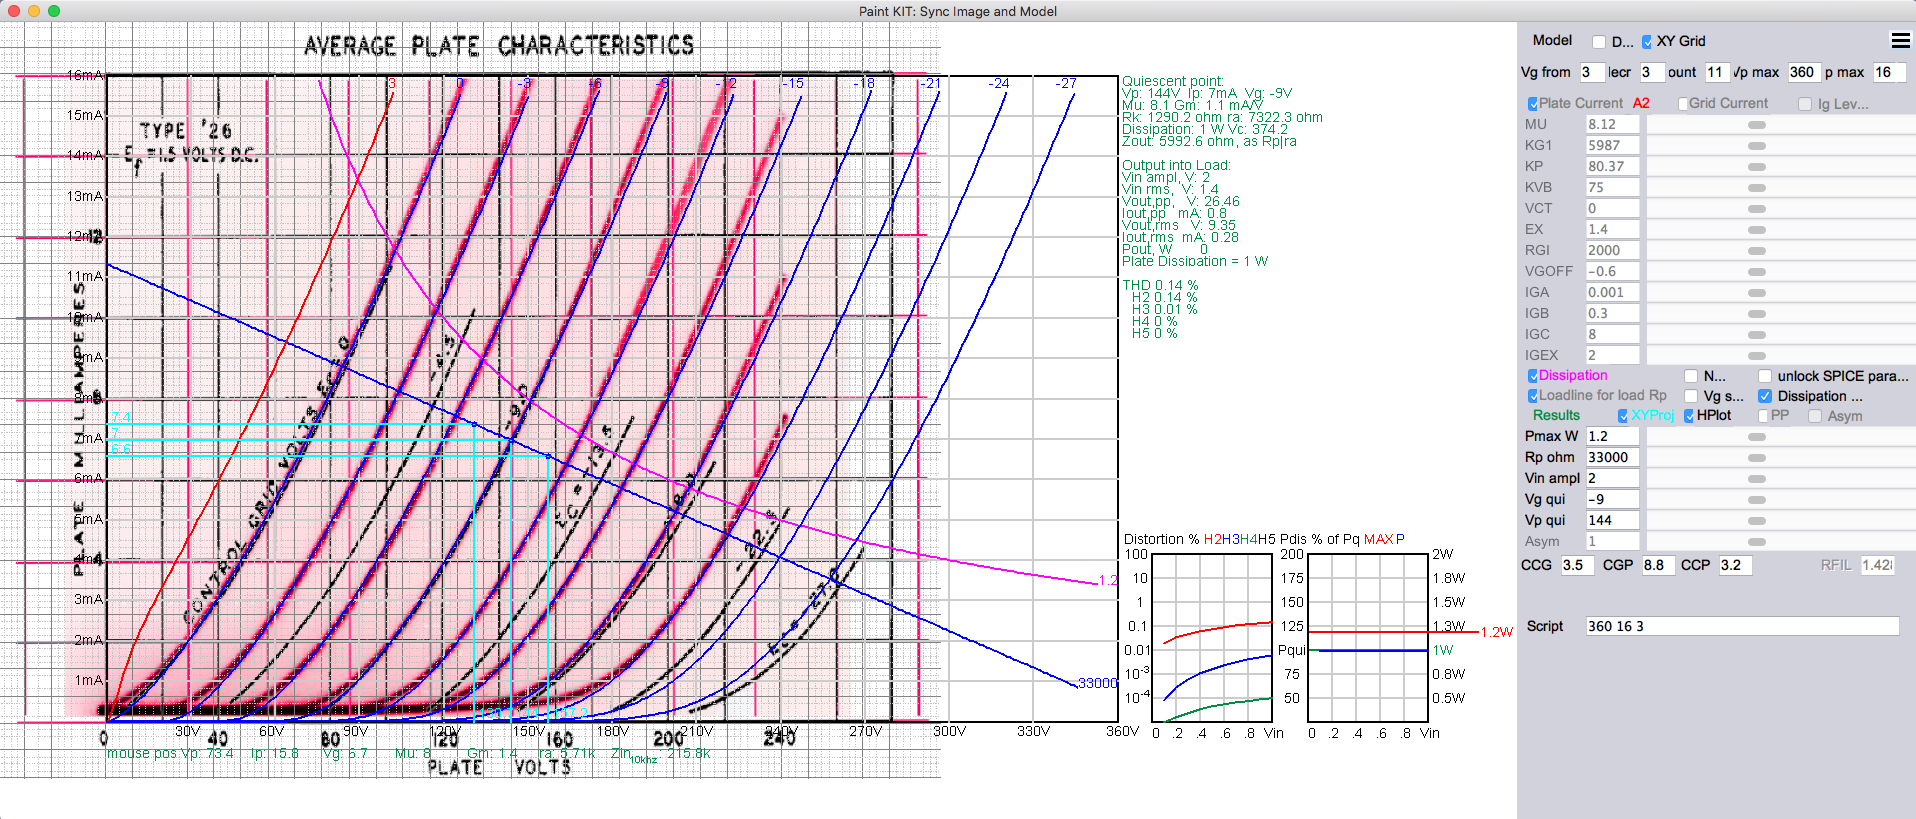1916x819 pixels.
Task: Click the red A2 label
Action: tap(1641, 104)
